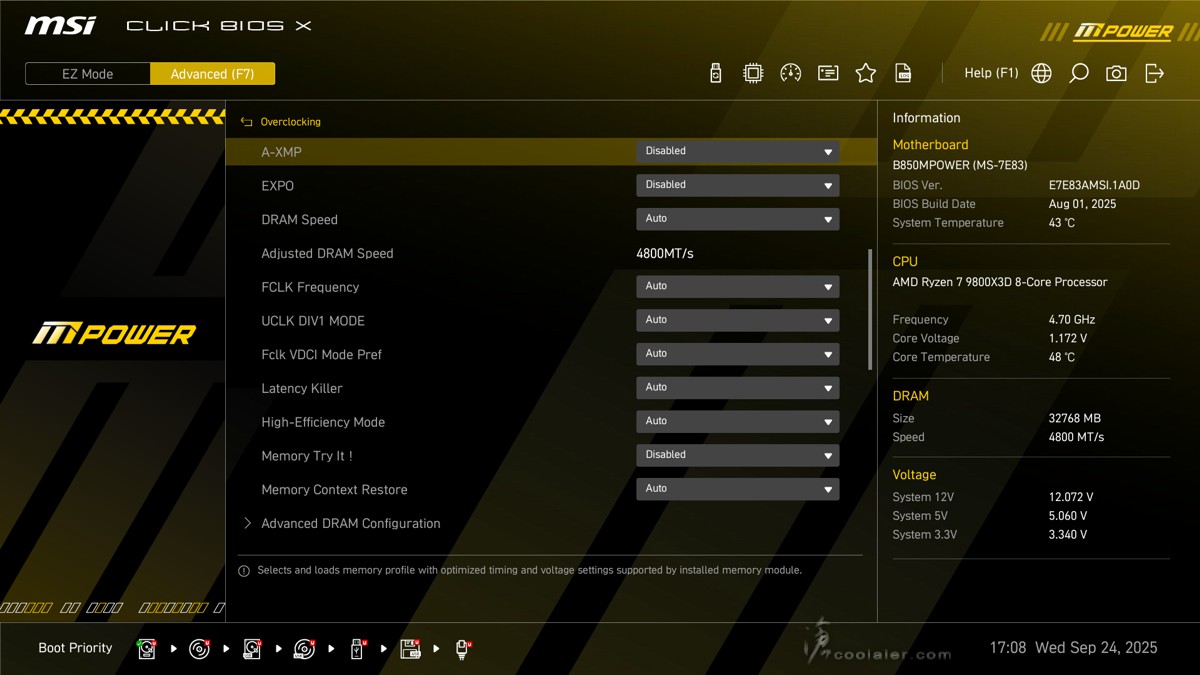Open the LOG file icon
Screen dimensions: 1200x675
903,73
